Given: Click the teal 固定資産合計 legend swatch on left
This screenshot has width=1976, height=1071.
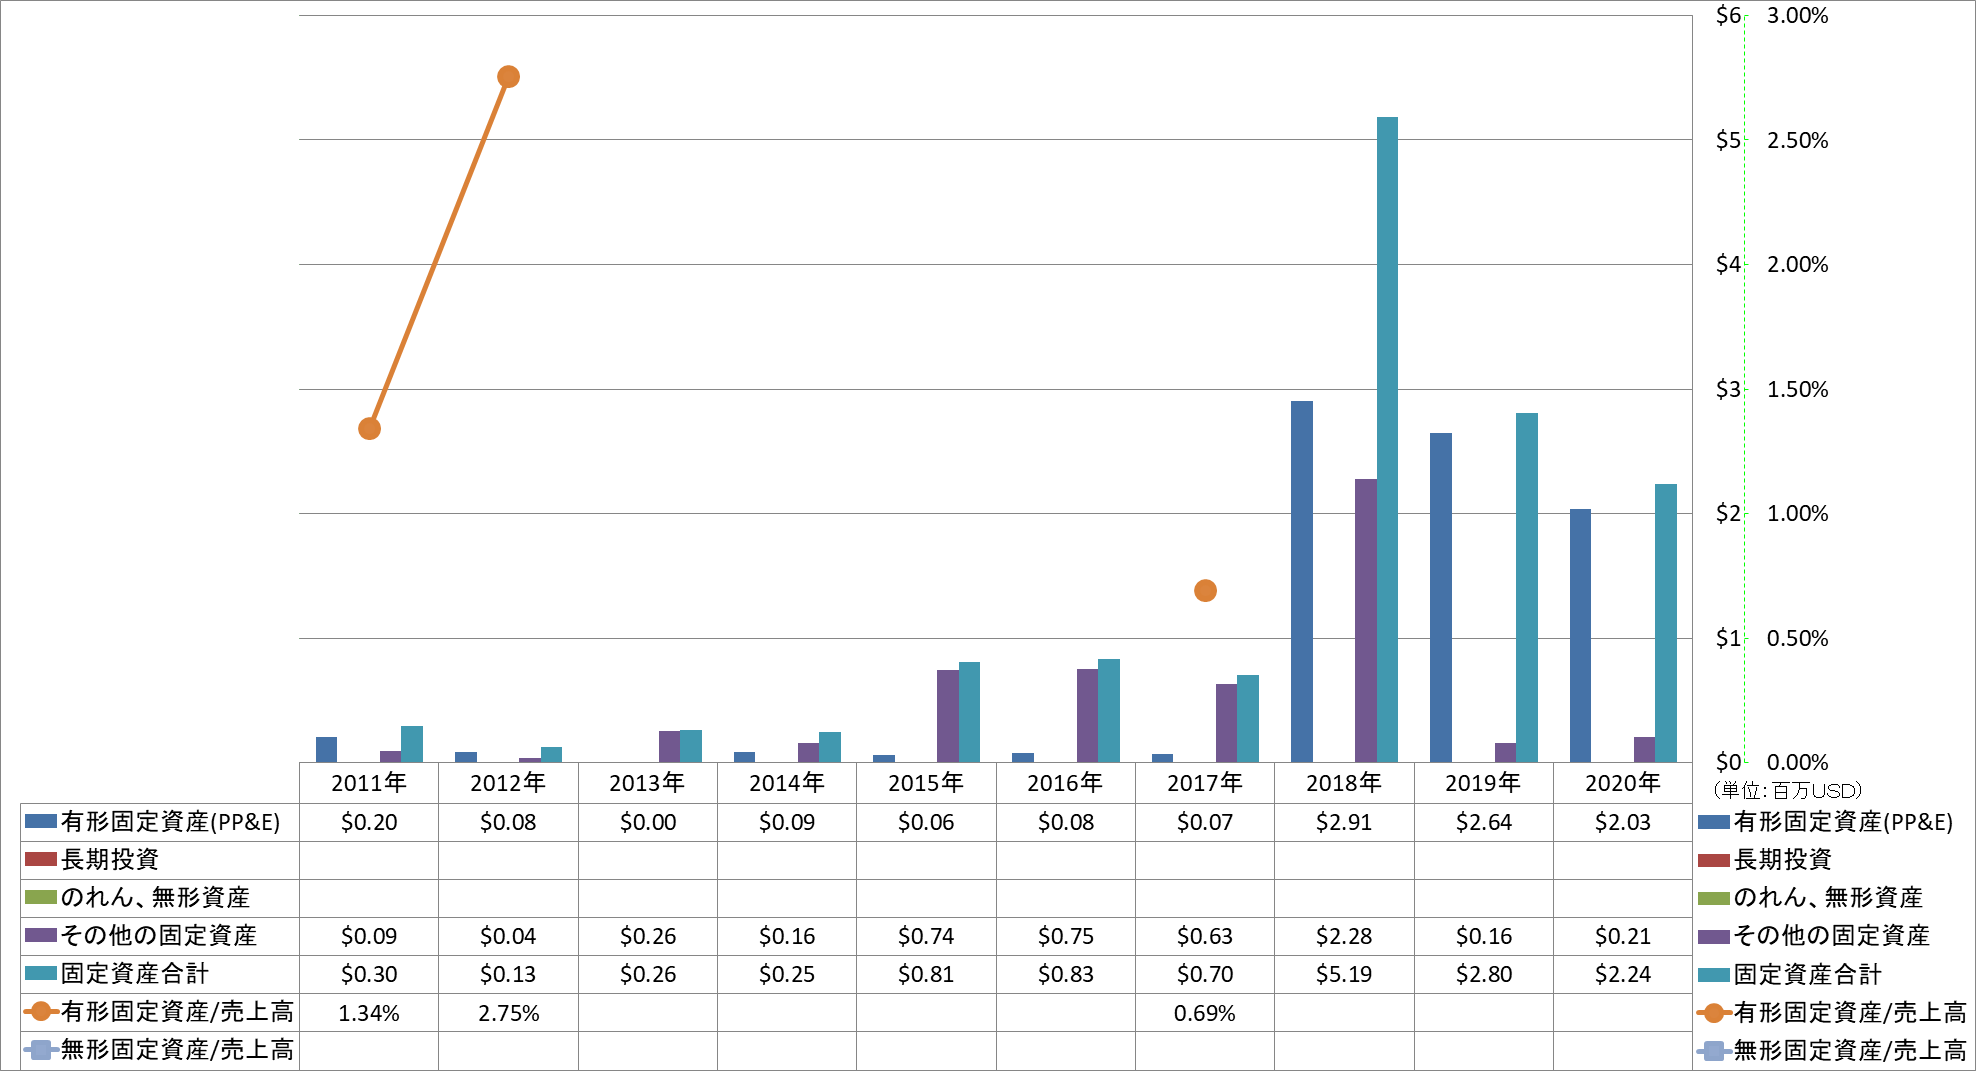Looking at the screenshot, I should coord(40,973).
